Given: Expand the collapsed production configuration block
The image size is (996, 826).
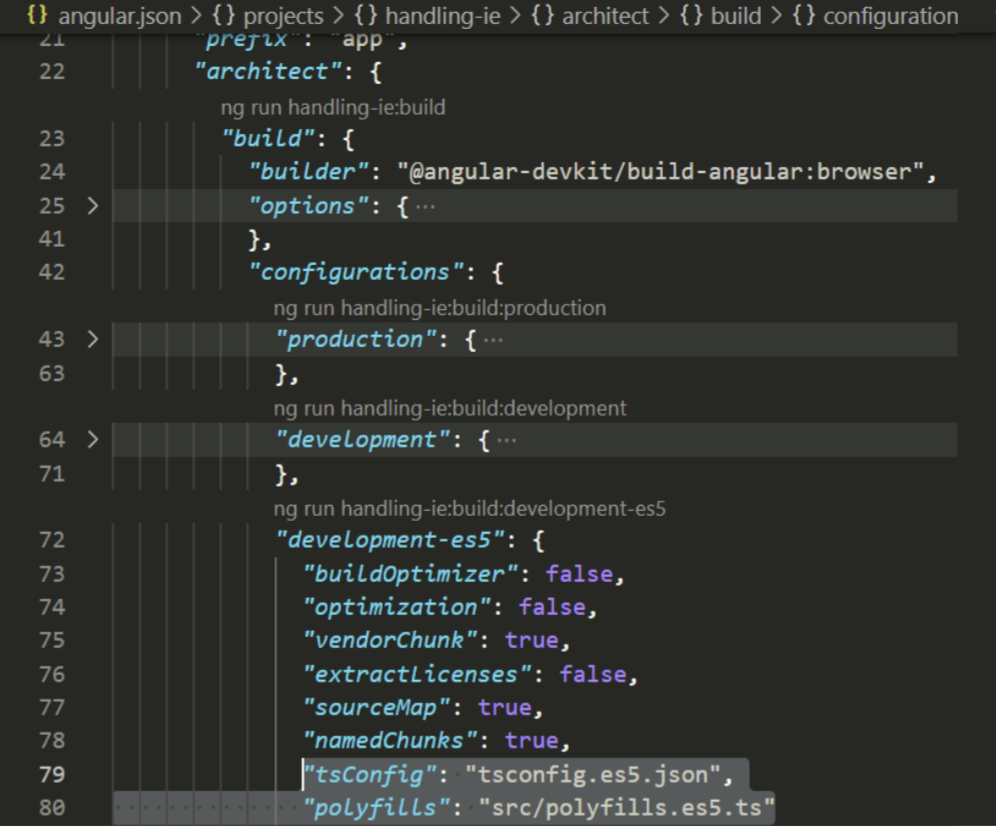Looking at the screenshot, I should (90, 339).
